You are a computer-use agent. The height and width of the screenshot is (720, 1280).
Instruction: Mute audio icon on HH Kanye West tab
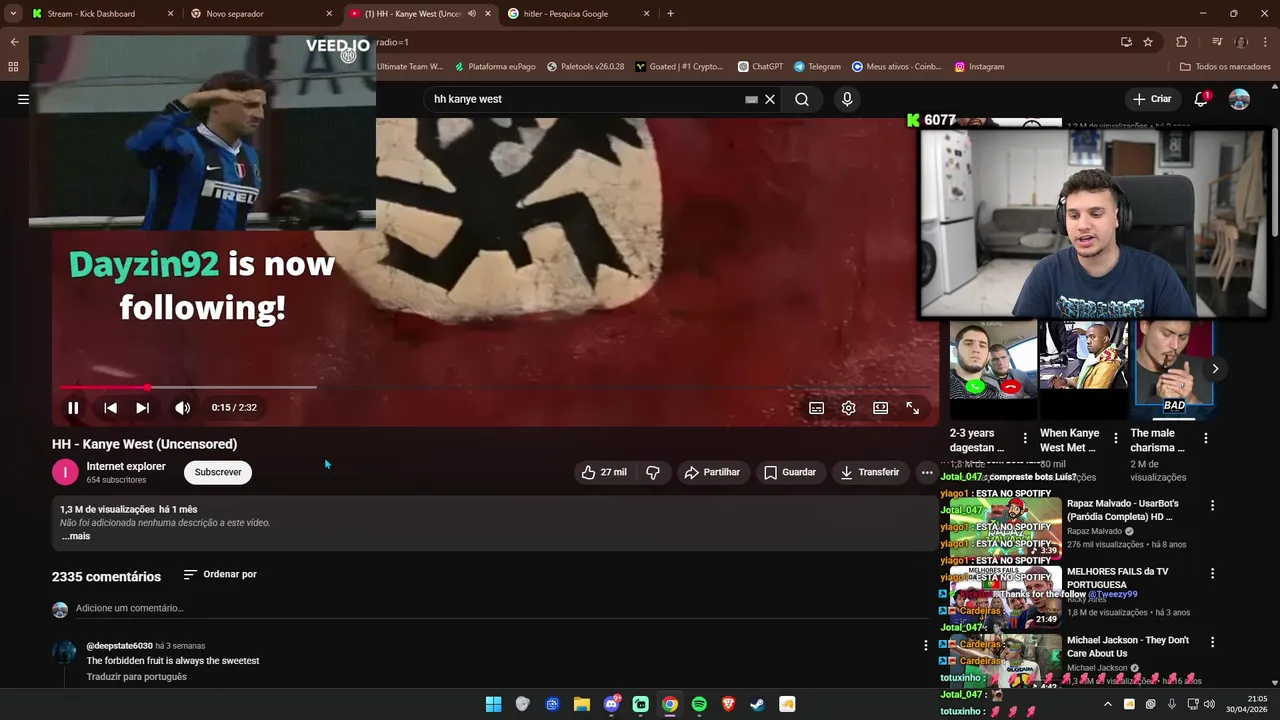click(472, 14)
